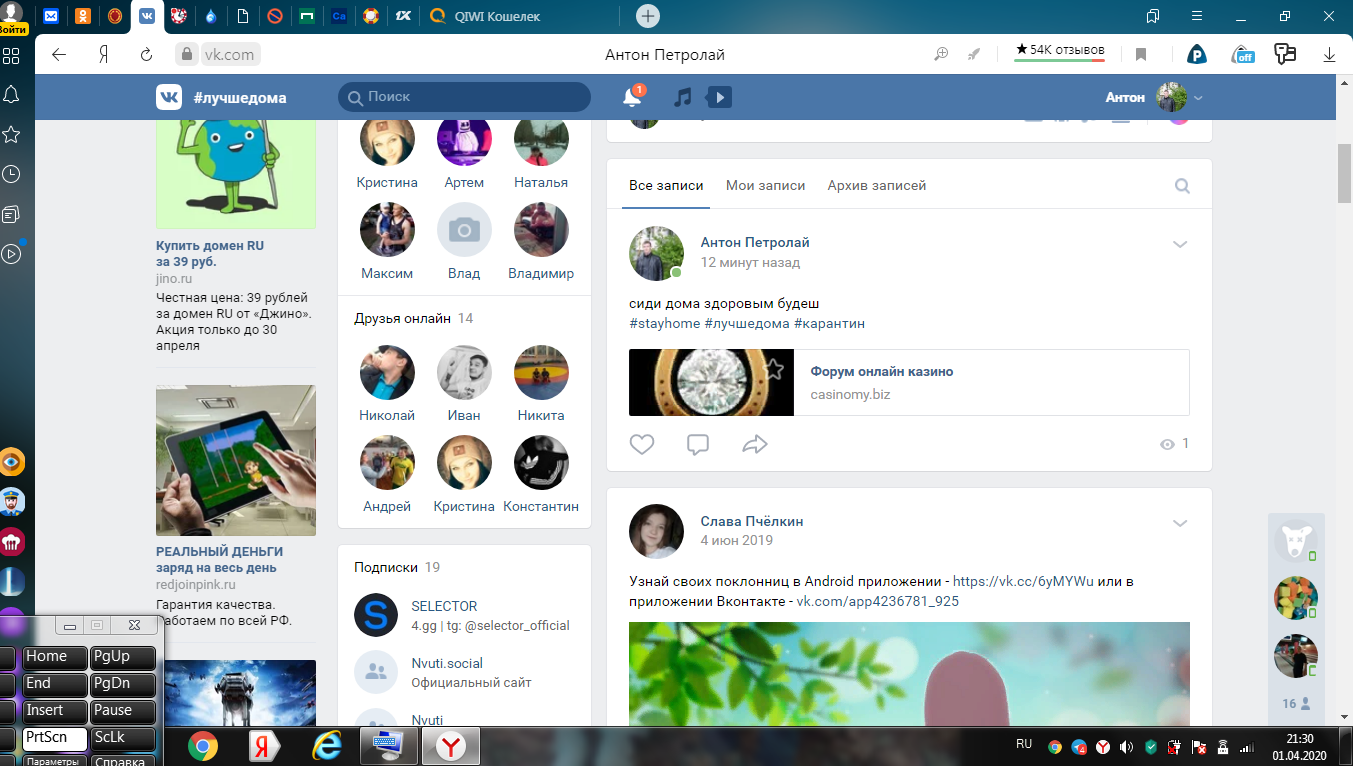This screenshot has width=1366, height=768.
Task: Open Nvuti.social subscription page
Action: (447, 663)
